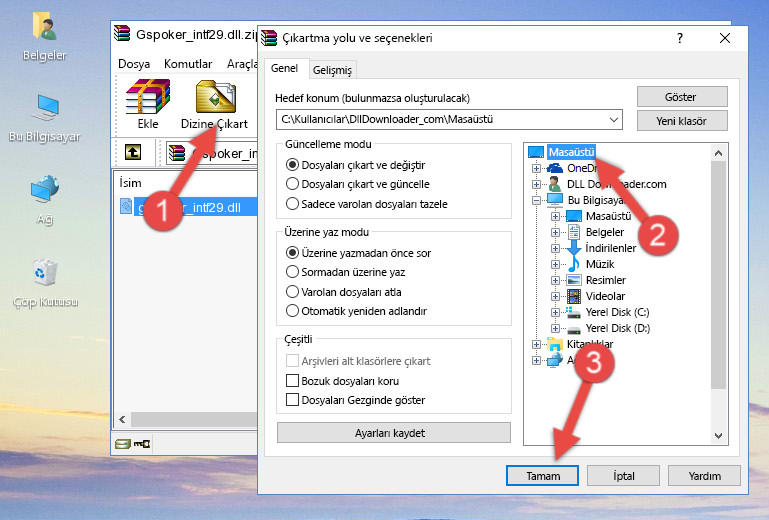Select Videolar folder label in tree
This screenshot has width=769, height=520.
(605, 296)
